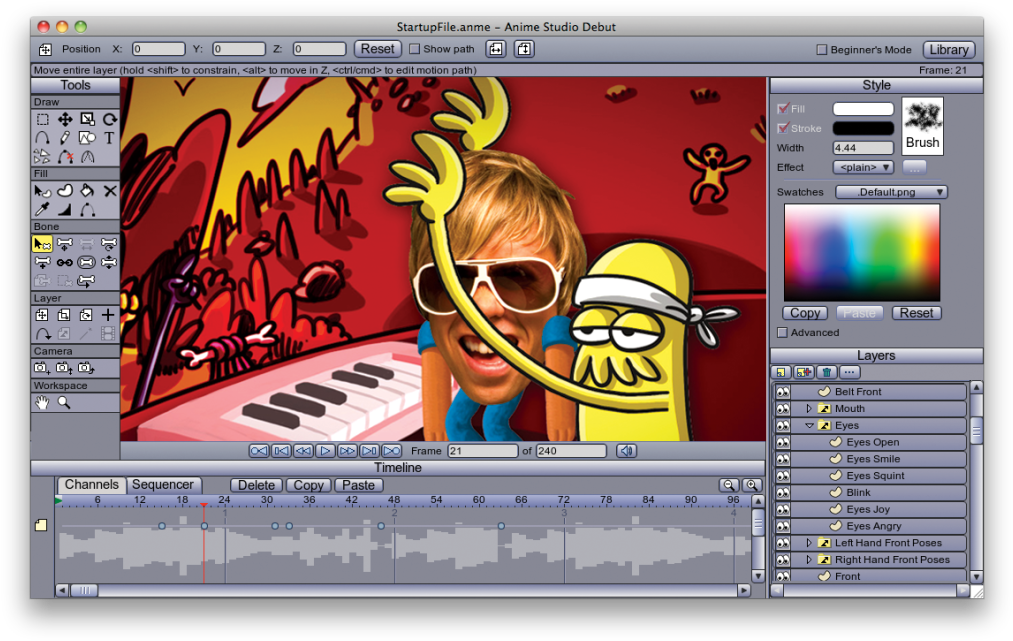Select the Set Origin plus tool in Layer
This screenshot has height=641, width=1013.
coord(108,315)
